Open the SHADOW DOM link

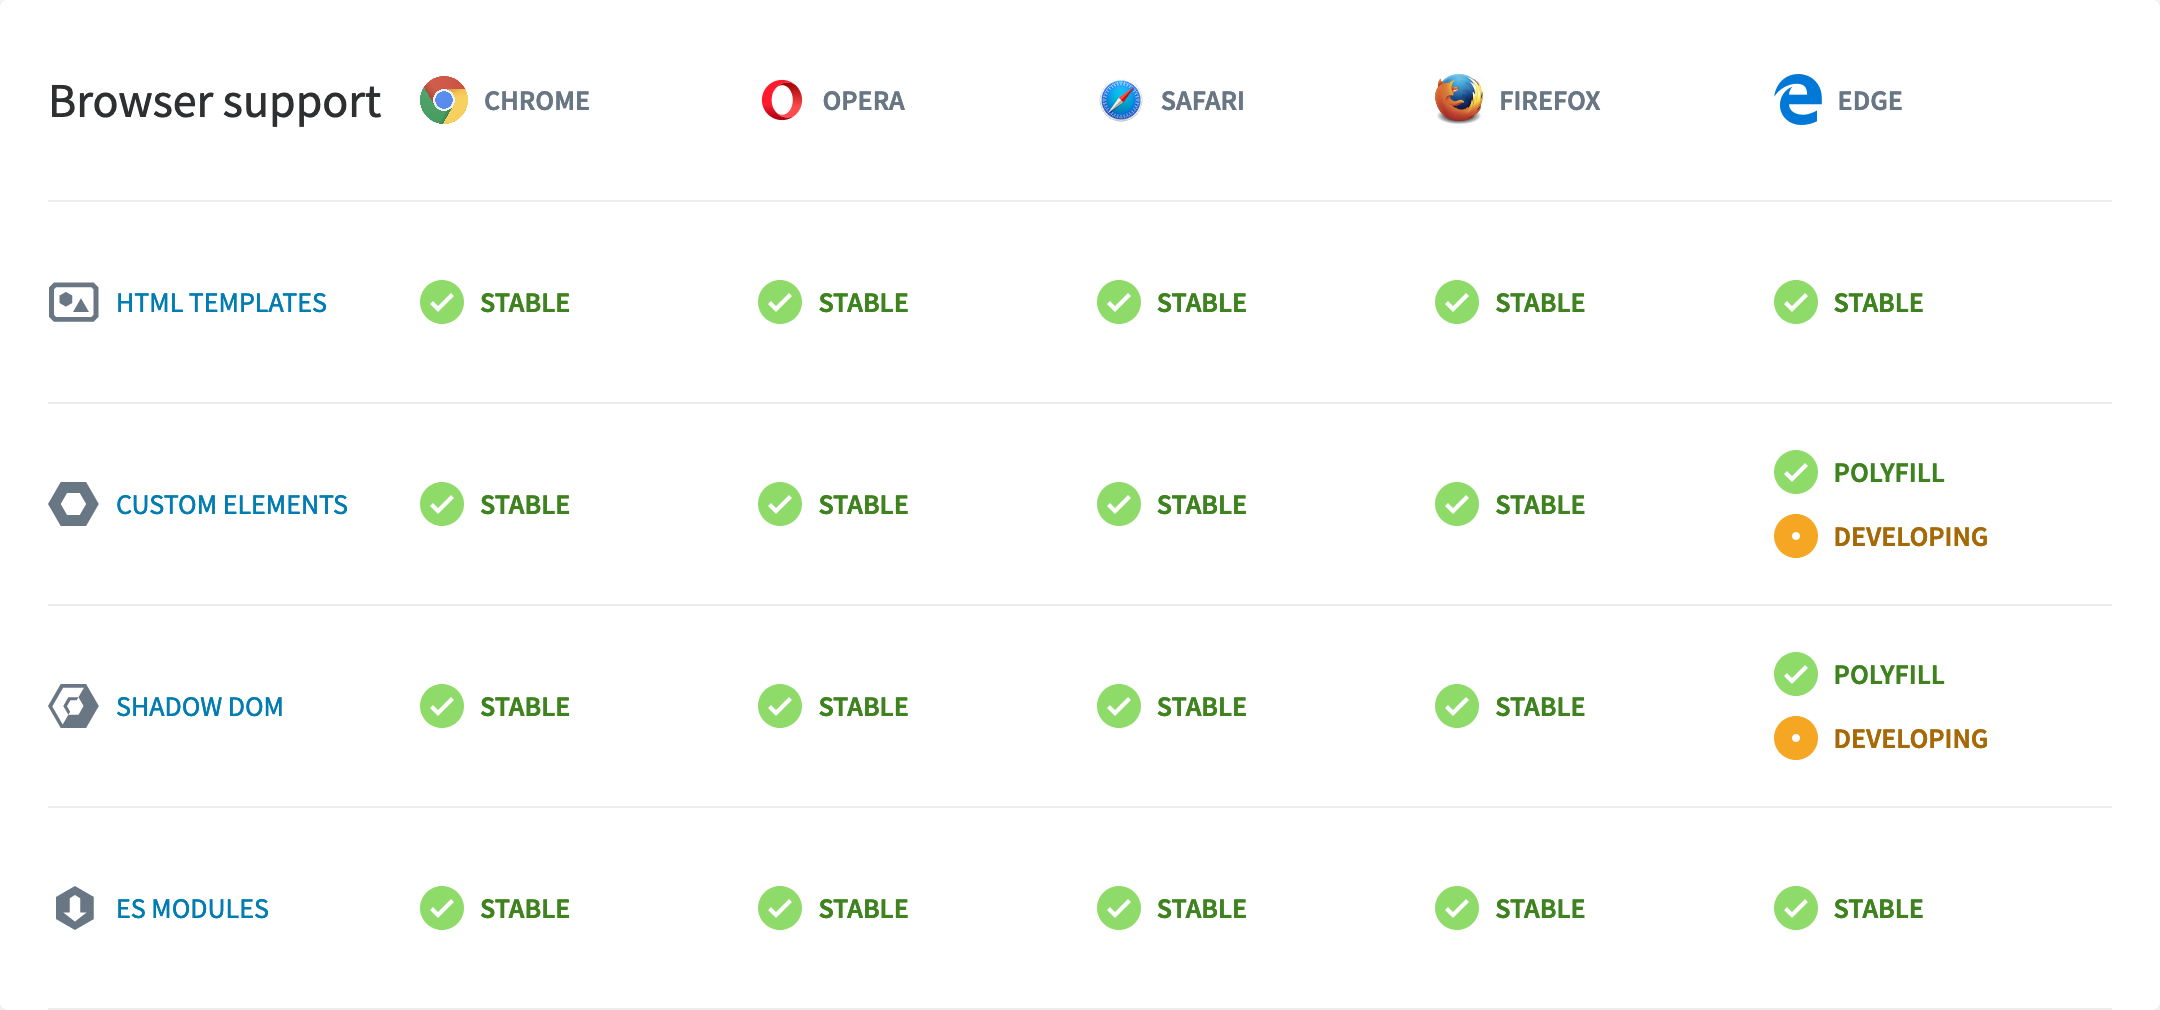click(x=200, y=707)
